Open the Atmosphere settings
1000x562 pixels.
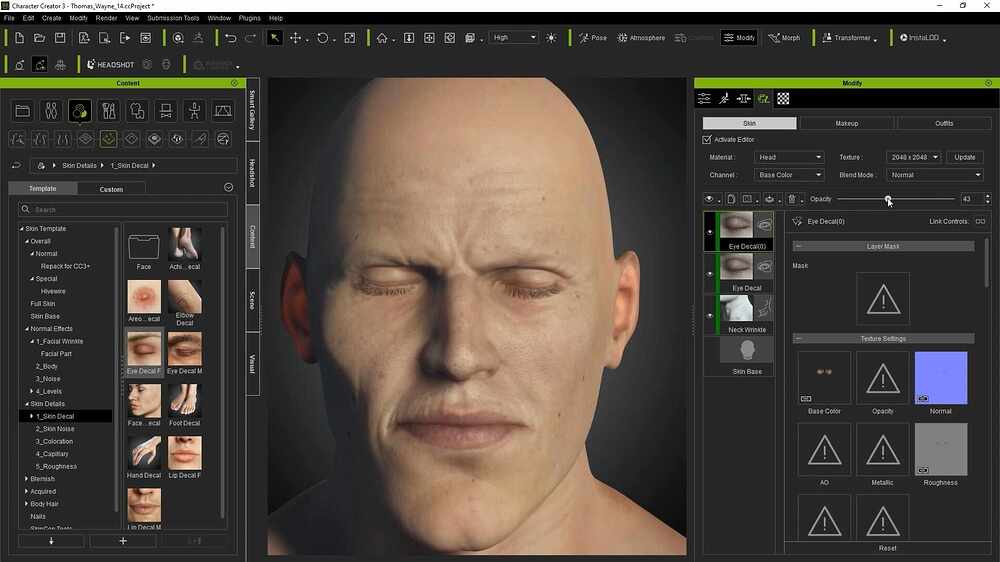(641, 38)
